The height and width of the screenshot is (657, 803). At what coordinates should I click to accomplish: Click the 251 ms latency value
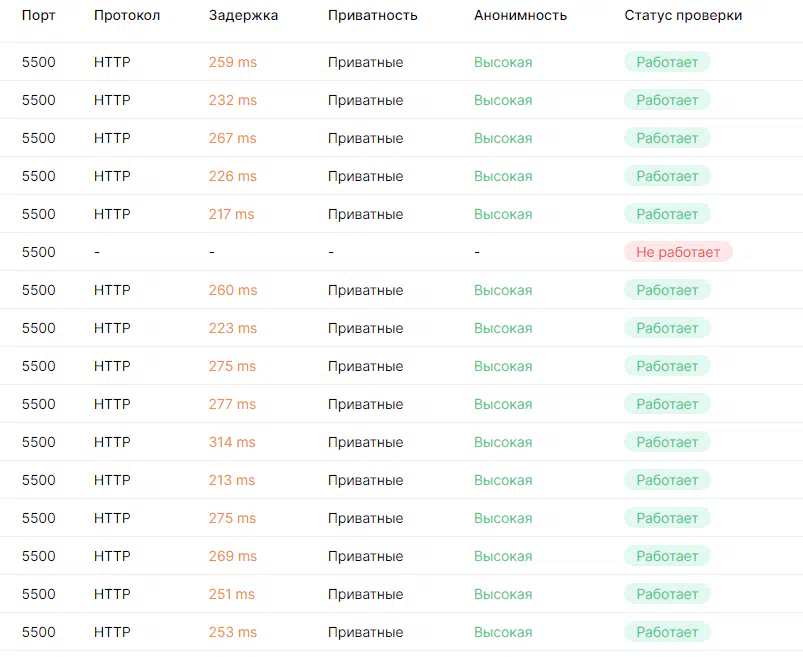point(231,594)
